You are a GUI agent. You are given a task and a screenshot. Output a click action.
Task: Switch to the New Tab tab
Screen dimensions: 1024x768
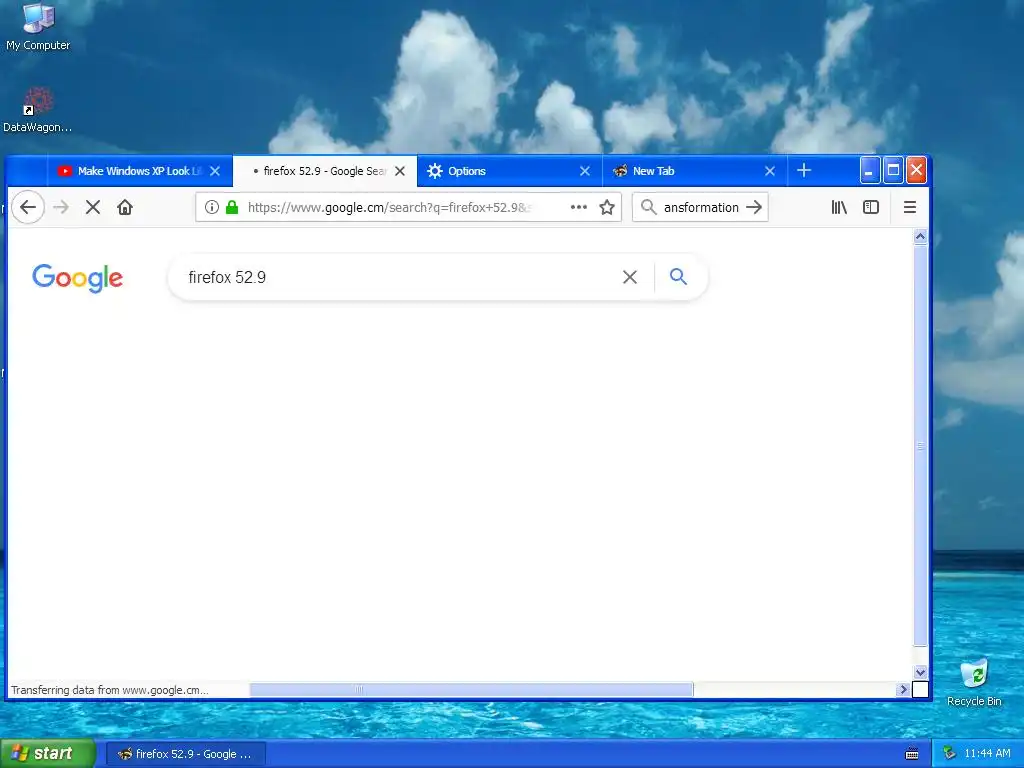694,171
